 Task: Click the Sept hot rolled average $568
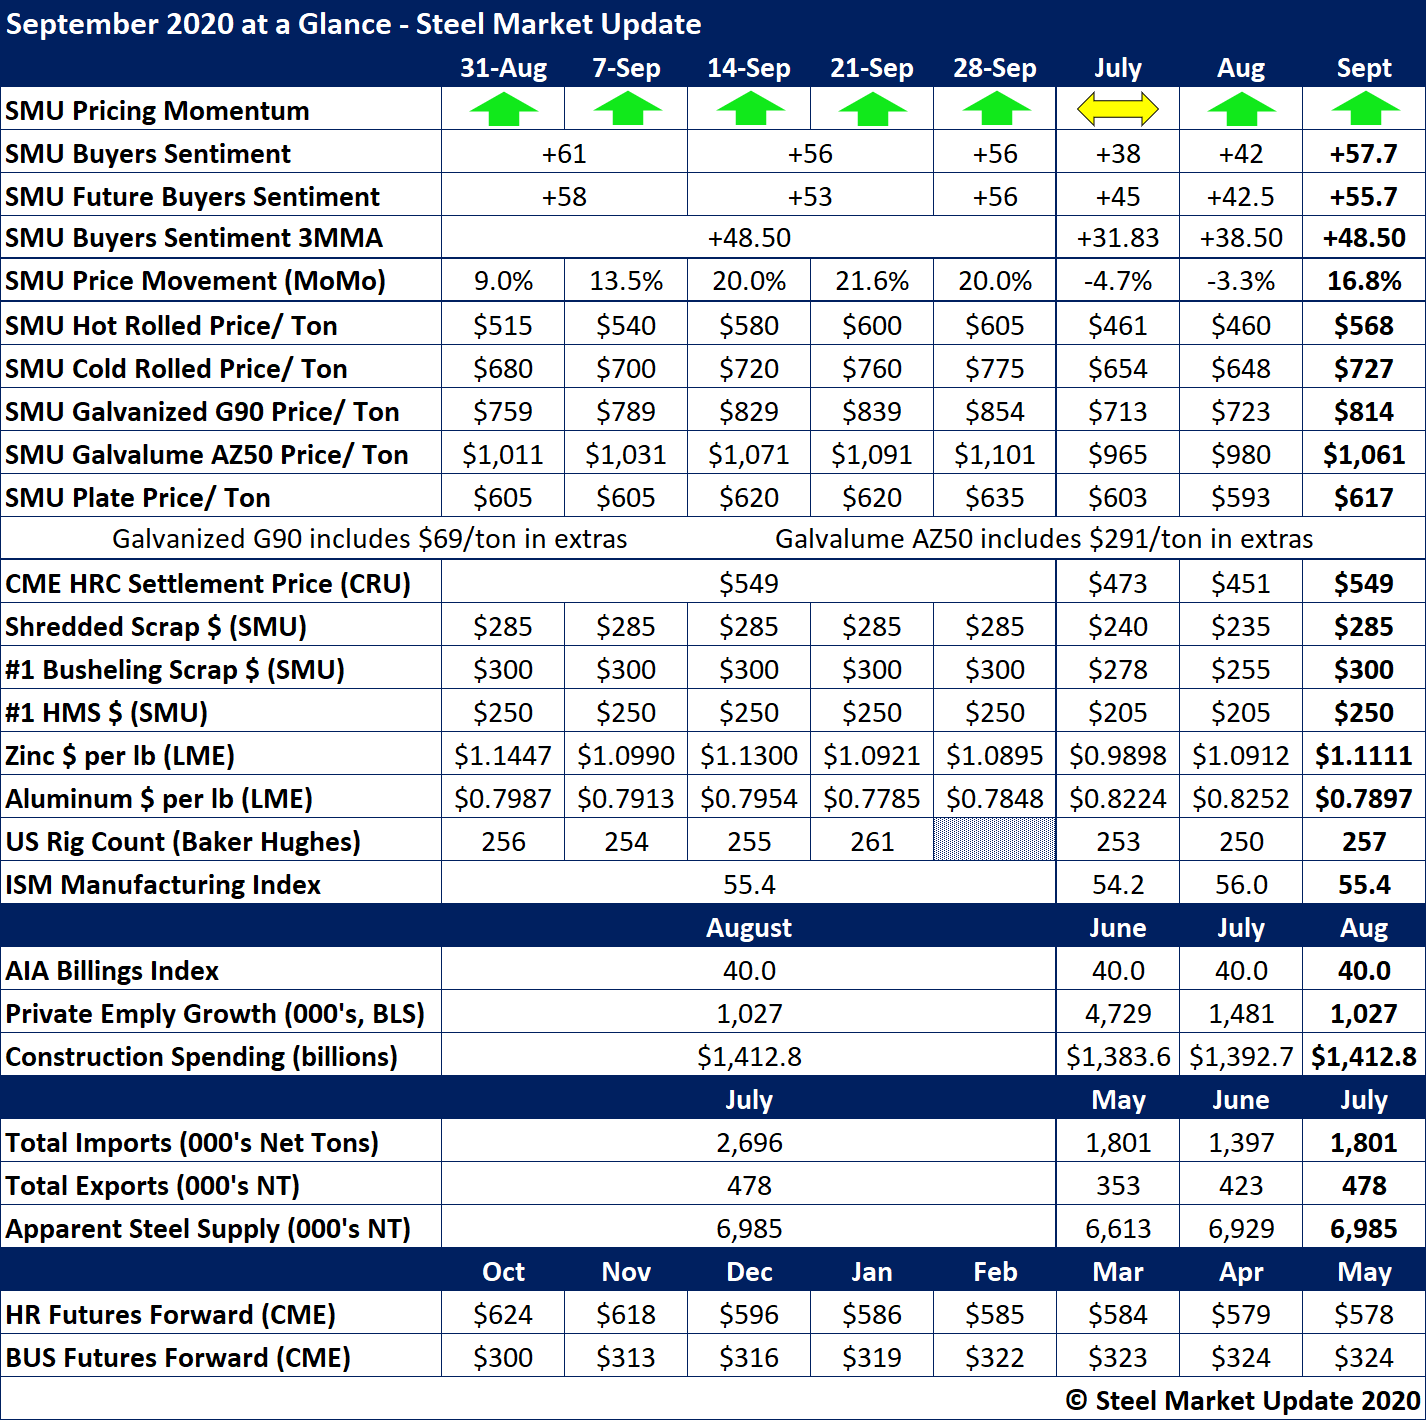click(x=1364, y=326)
